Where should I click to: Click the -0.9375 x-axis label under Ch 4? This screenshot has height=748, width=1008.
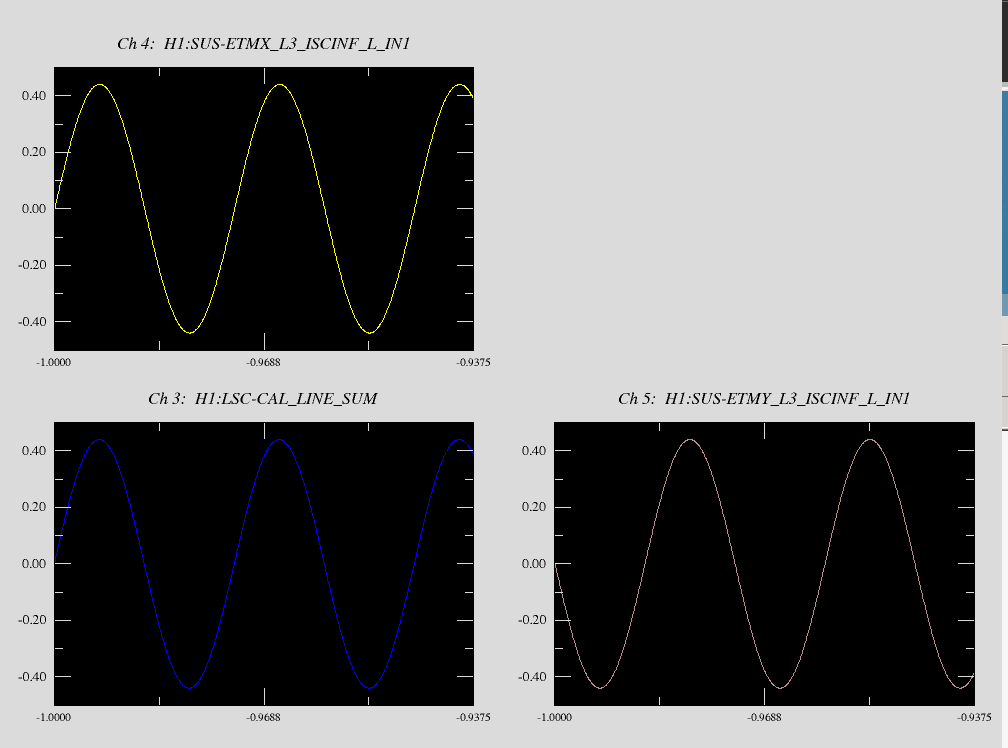point(474,362)
